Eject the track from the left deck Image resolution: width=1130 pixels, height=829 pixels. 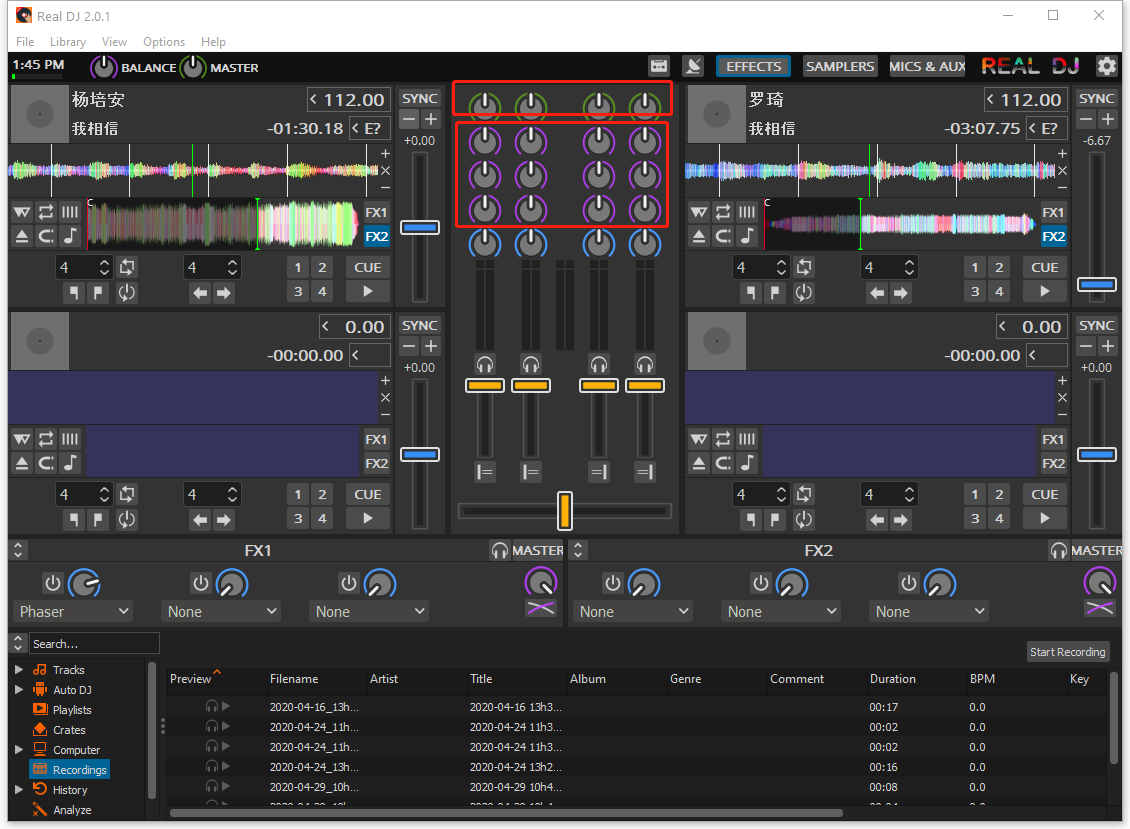(21, 236)
